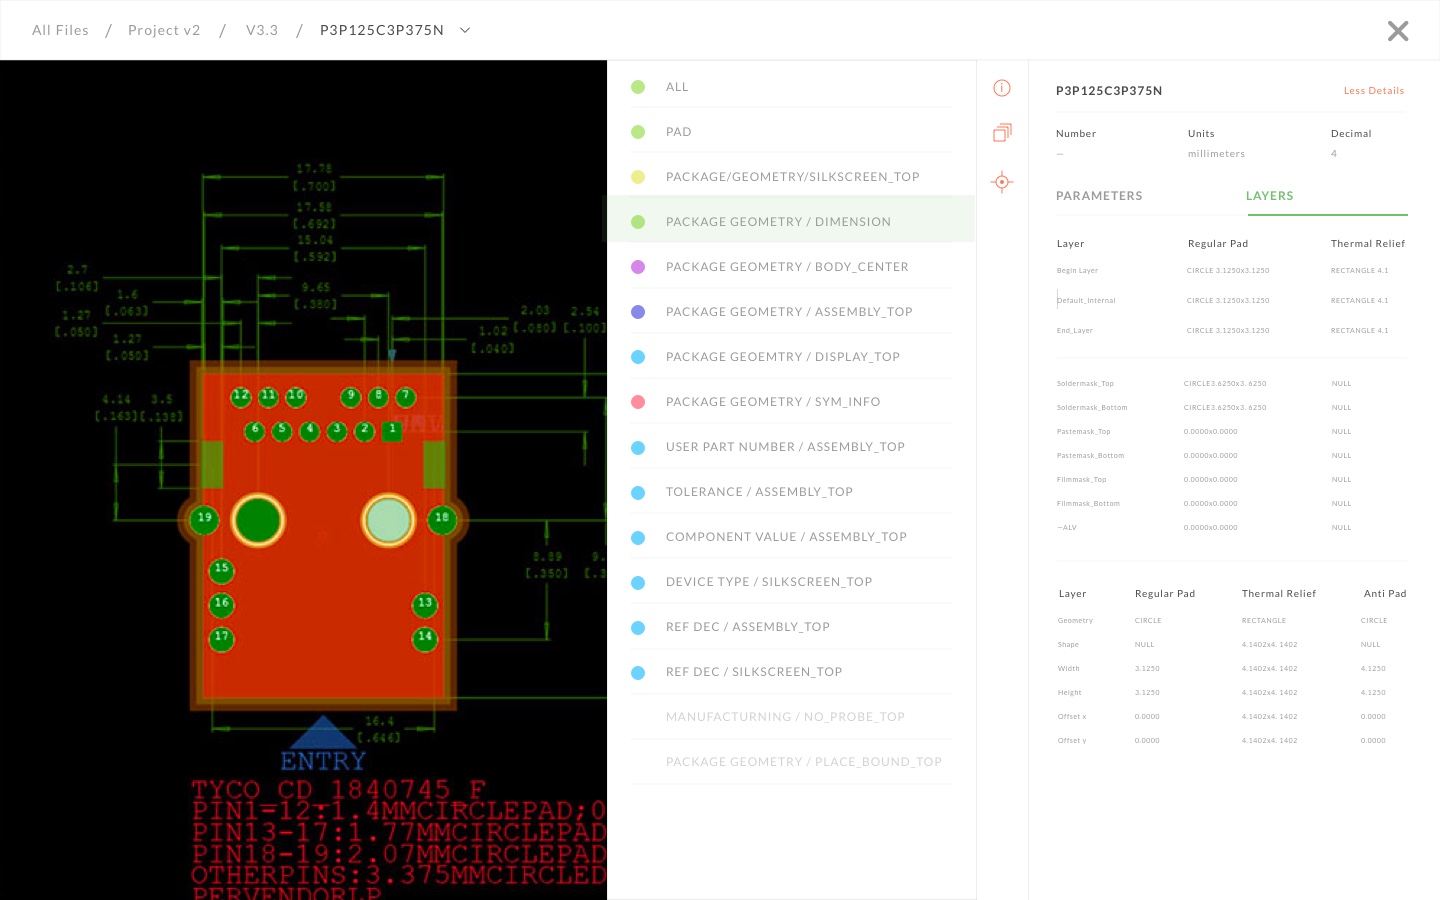This screenshot has height=900, width=1440.
Task: Select REF DEC / SILKSCREEN_TOP row
Action: coord(791,672)
